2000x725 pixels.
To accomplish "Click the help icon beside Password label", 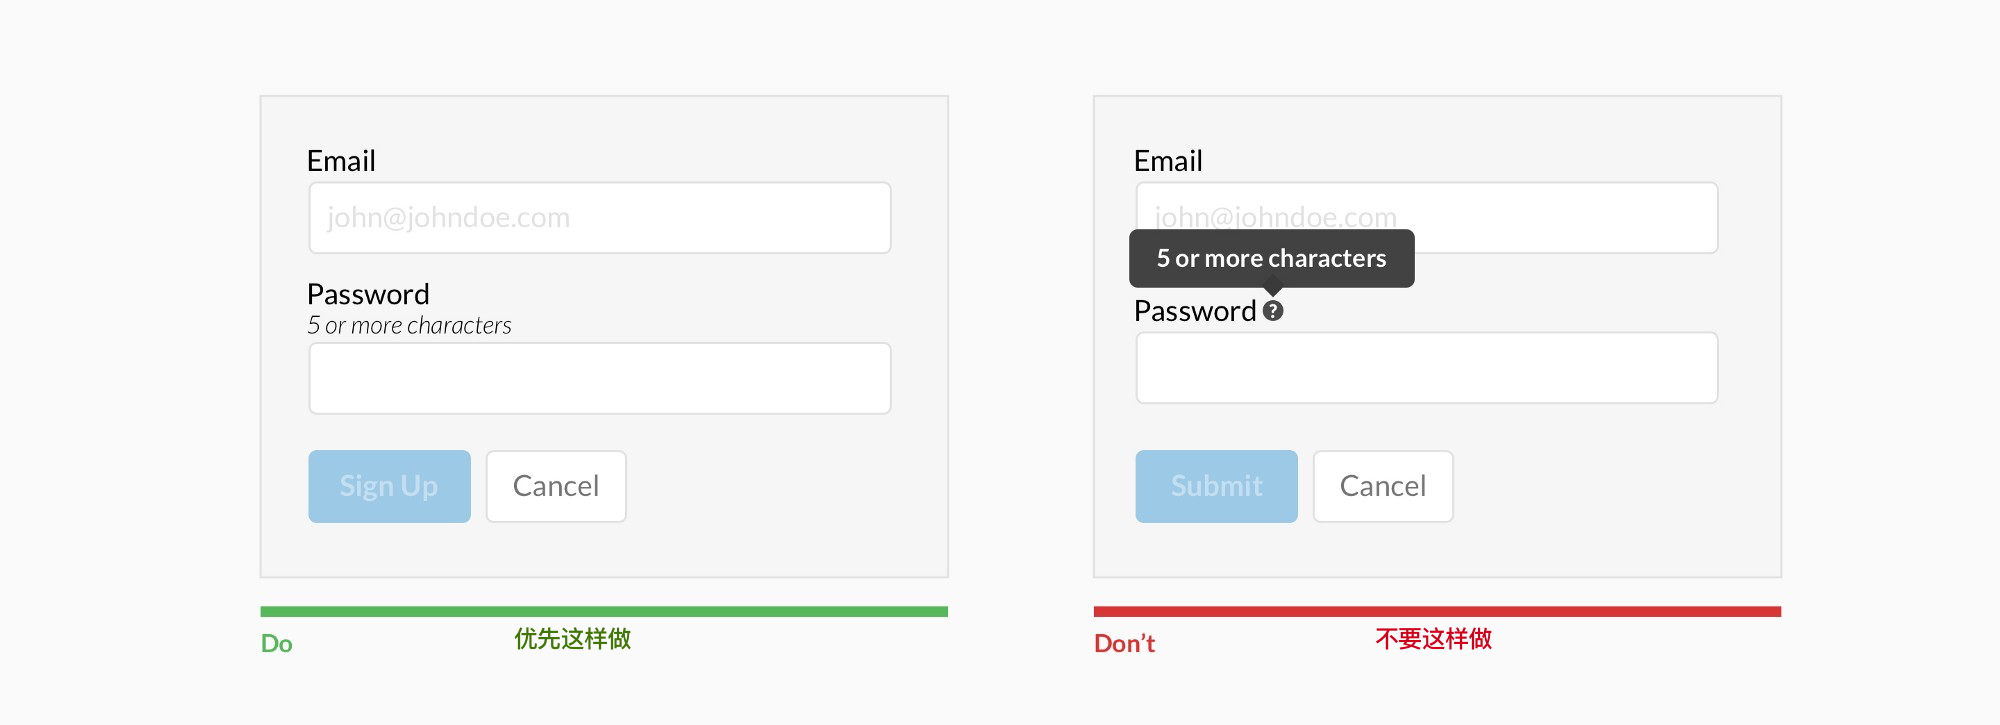I will tap(1273, 311).
